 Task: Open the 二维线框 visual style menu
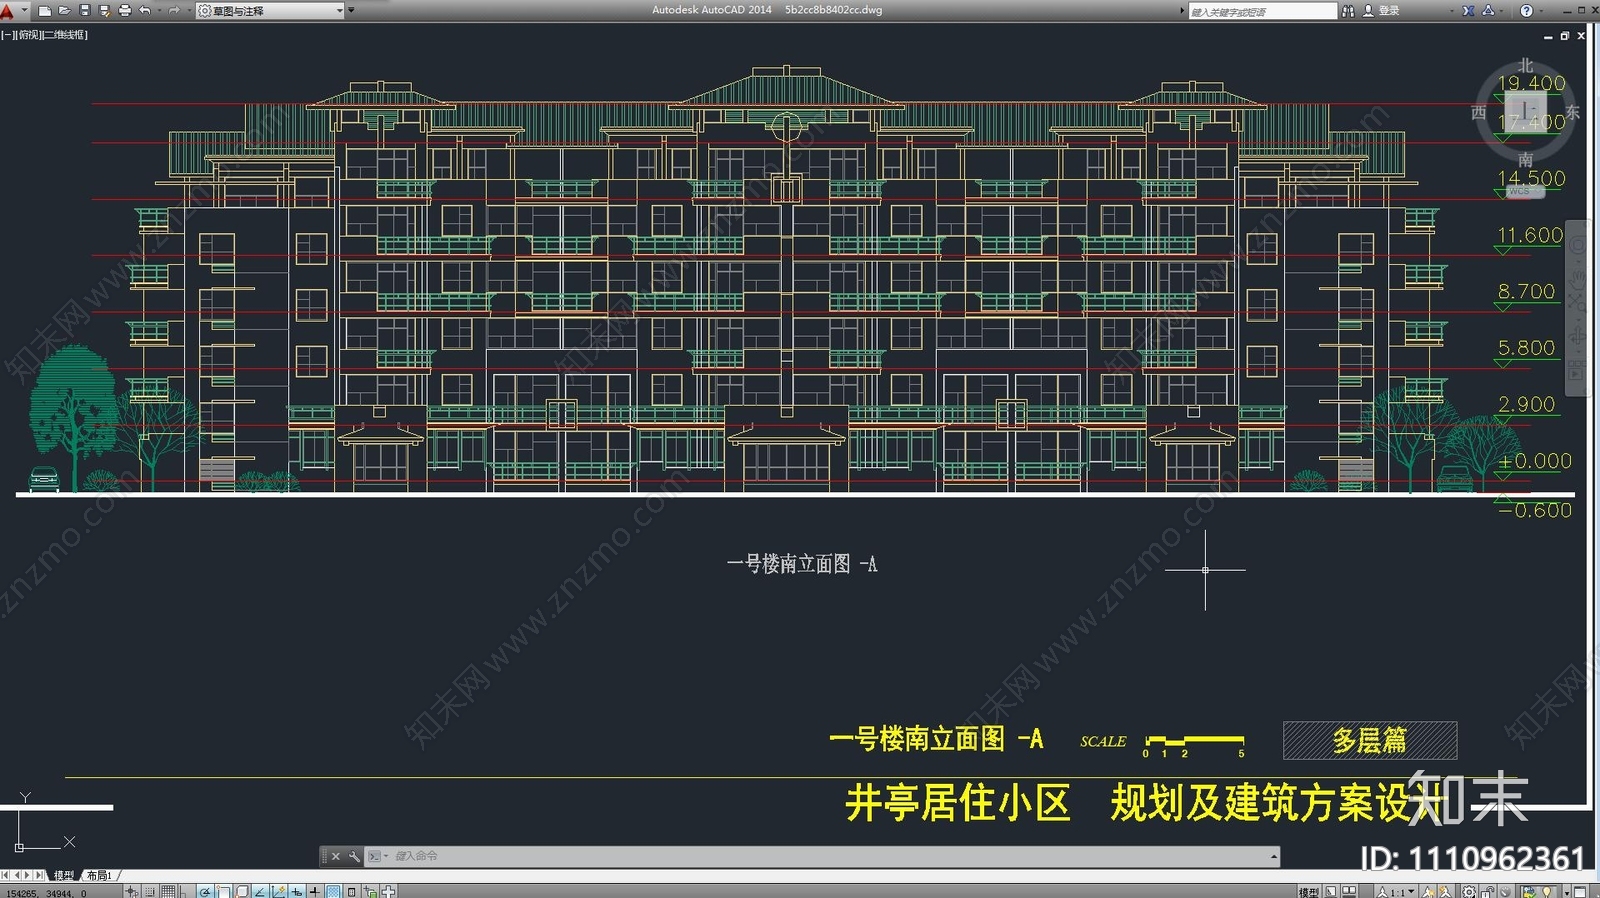tap(65, 35)
